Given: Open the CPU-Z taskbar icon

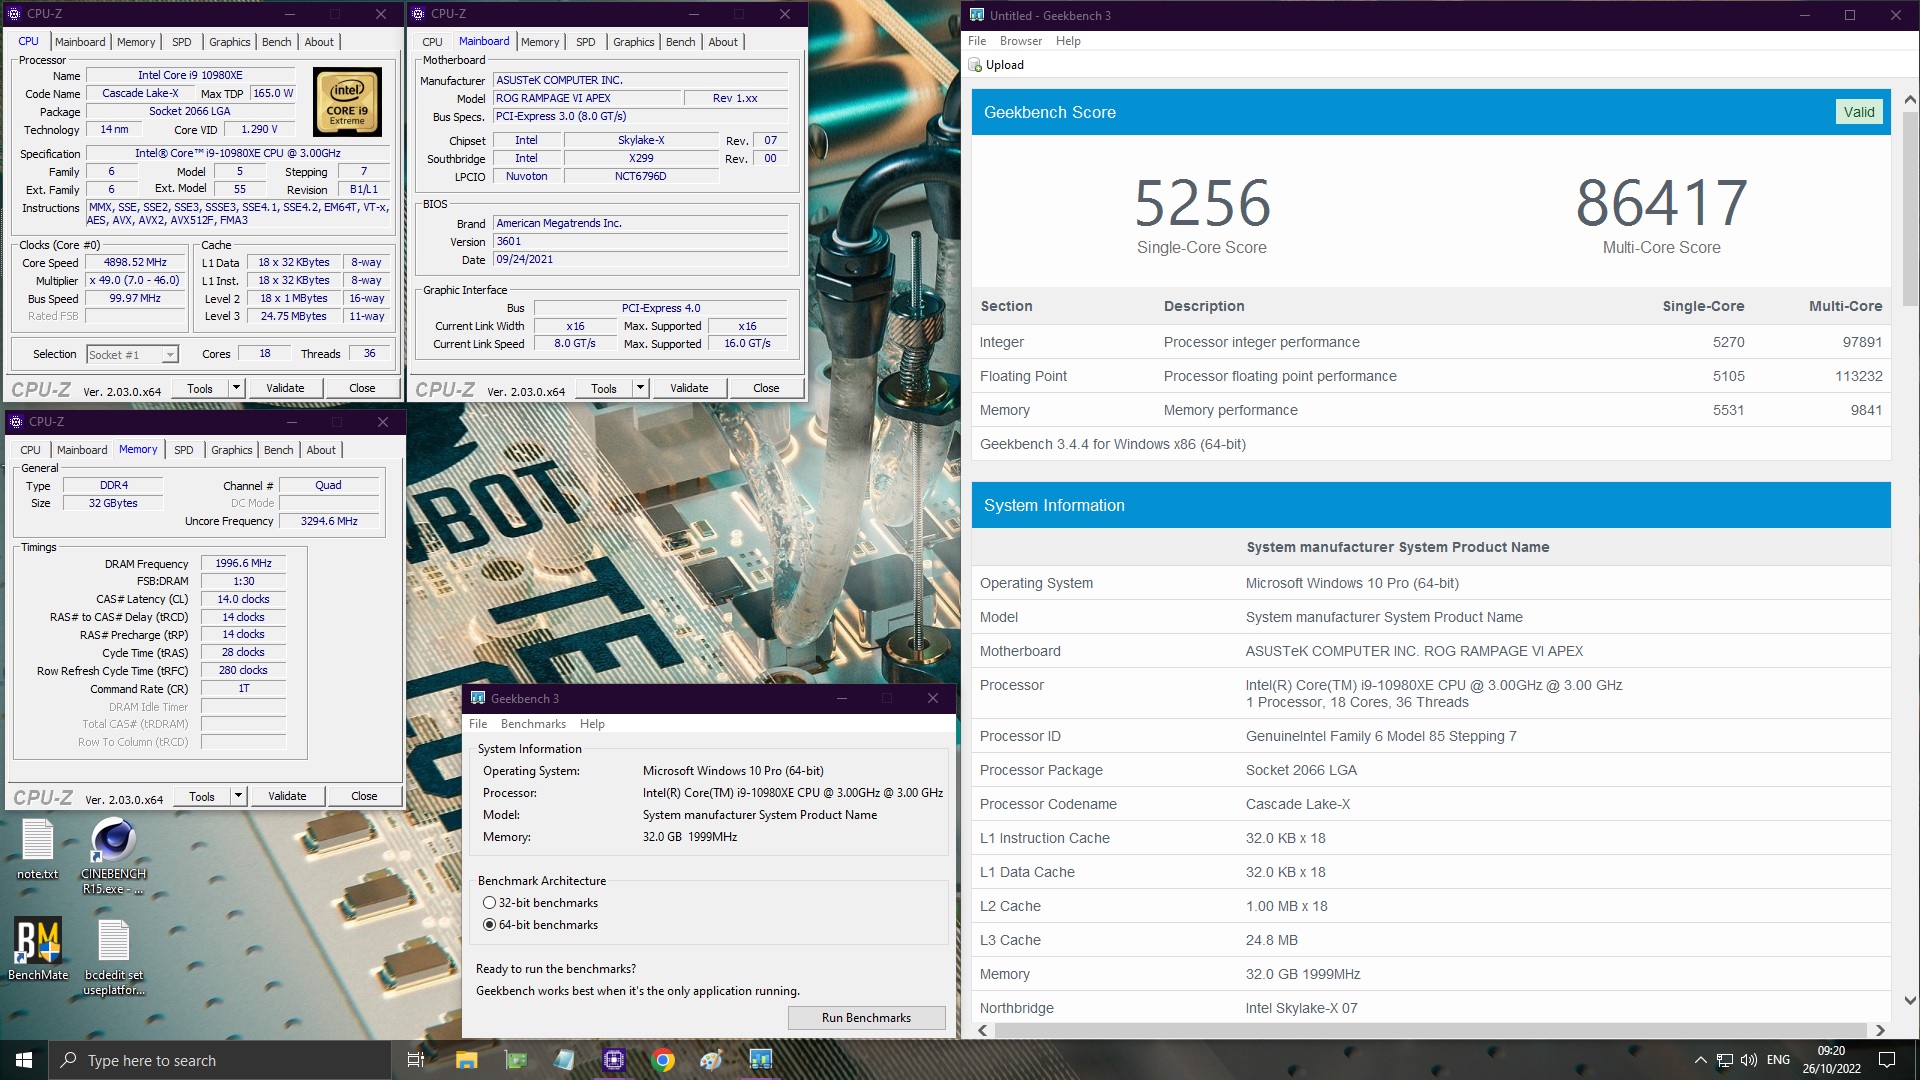Looking at the screenshot, I should pos(613,1060).
